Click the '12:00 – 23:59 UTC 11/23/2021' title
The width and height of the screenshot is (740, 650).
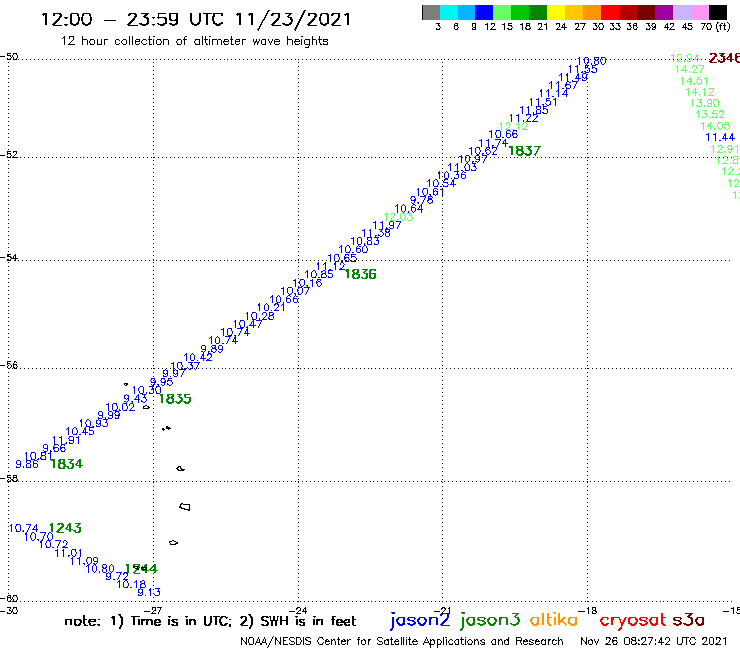click(196, 20)
